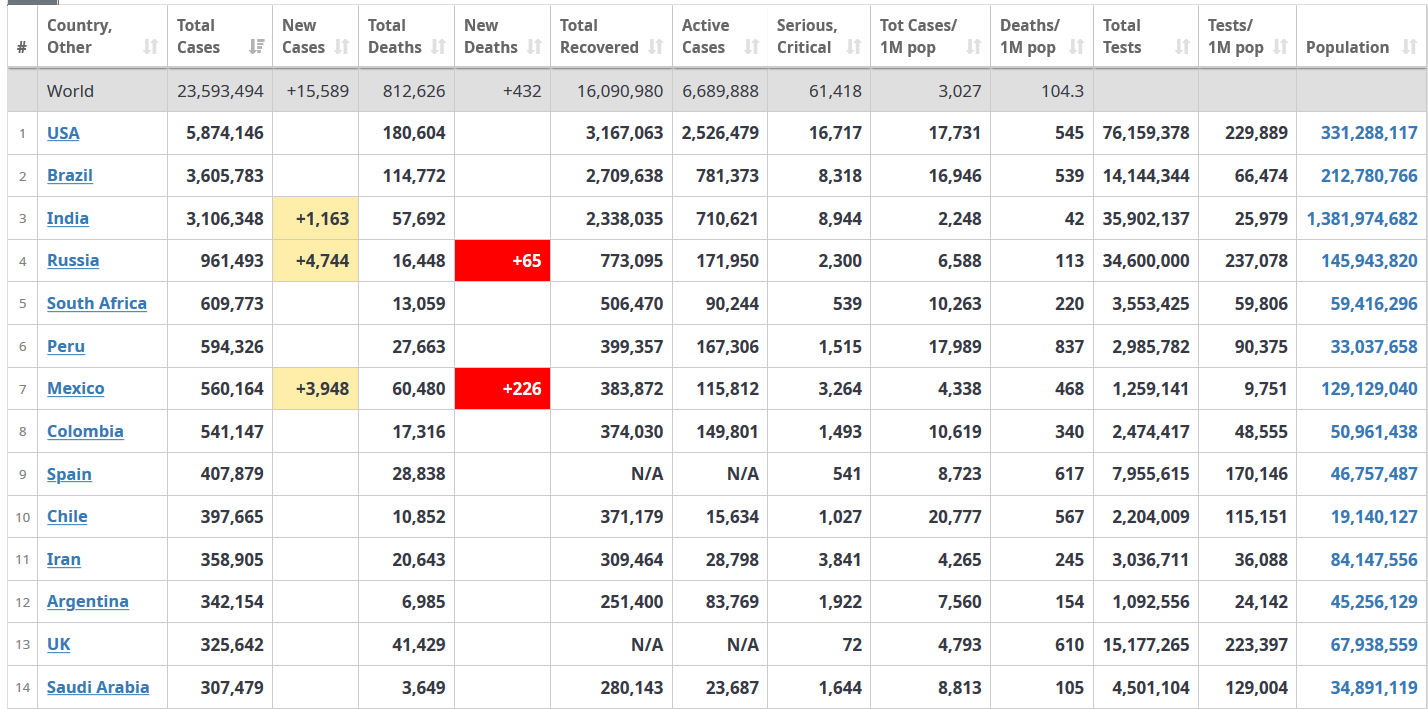Open the Argentina country link
1428x709 pixels.
pyautogui.click(x=88, y=601)
